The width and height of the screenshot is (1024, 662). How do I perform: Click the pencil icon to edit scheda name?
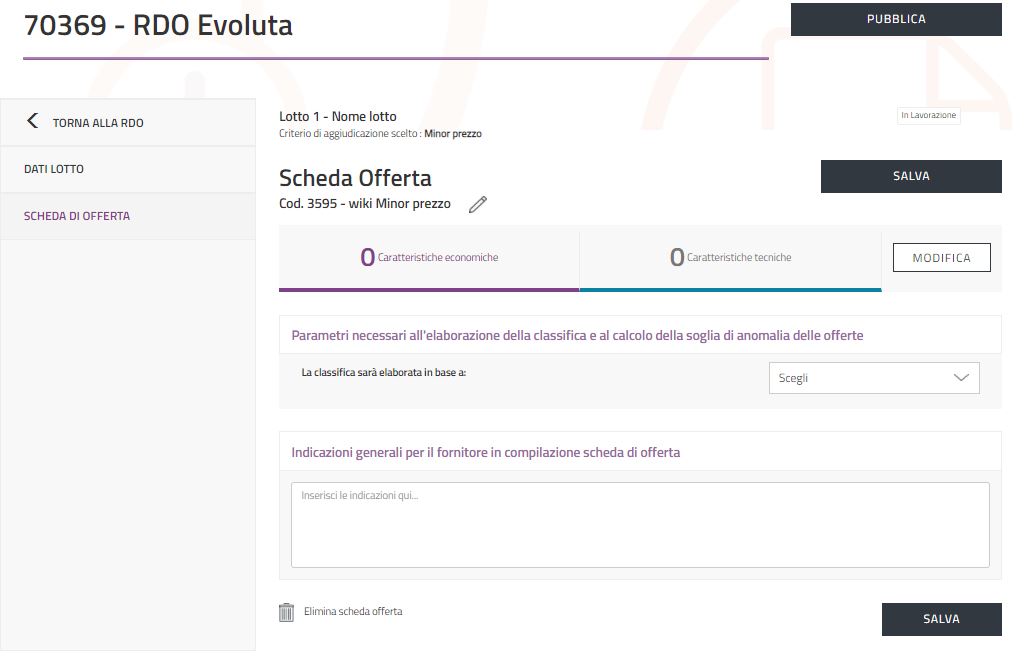pos(478,204)
